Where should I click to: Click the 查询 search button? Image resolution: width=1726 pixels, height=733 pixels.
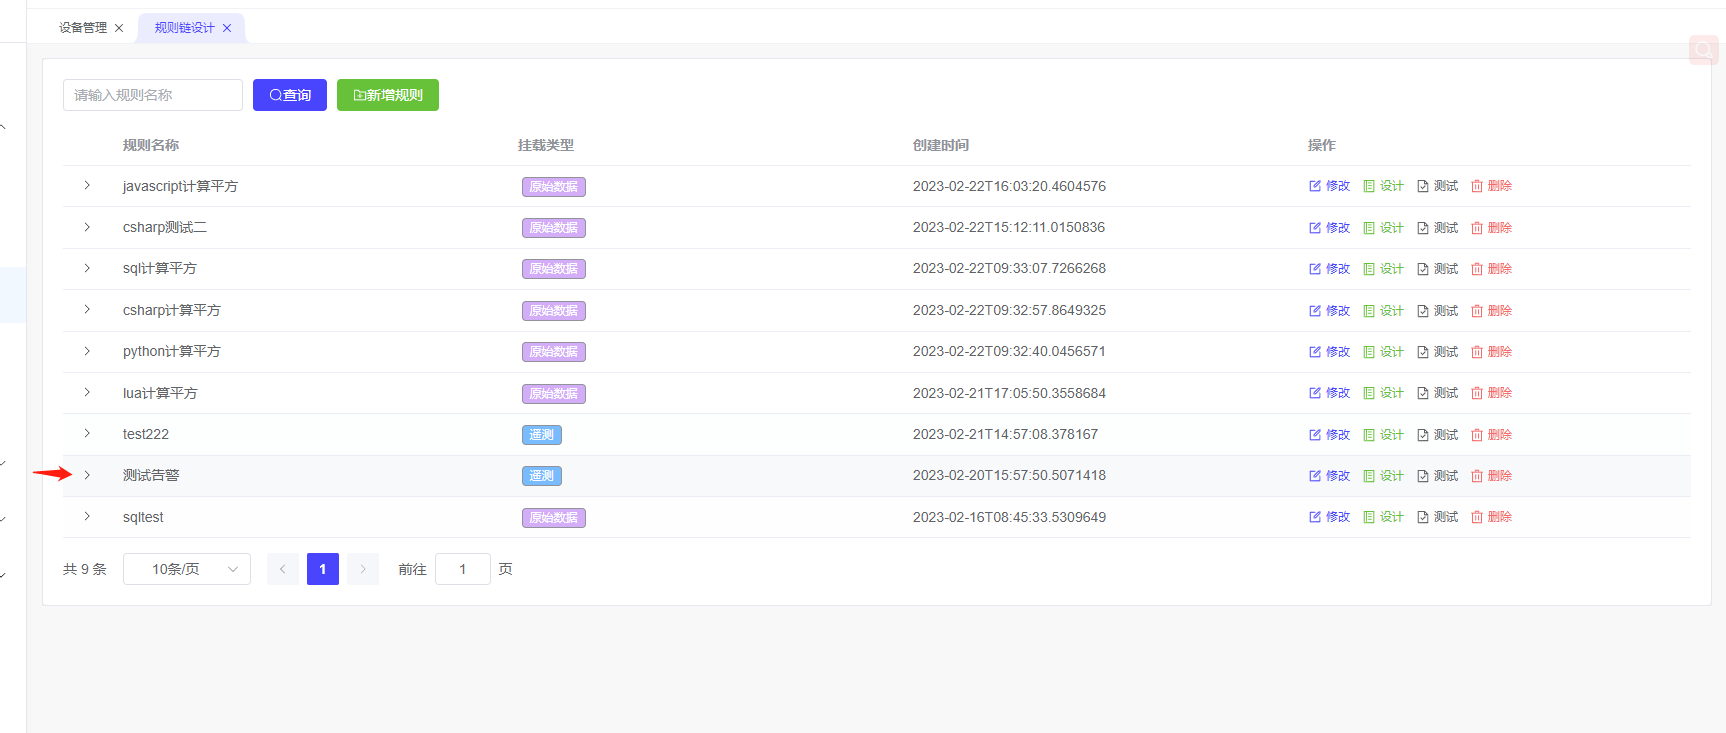tap(290, 95)
